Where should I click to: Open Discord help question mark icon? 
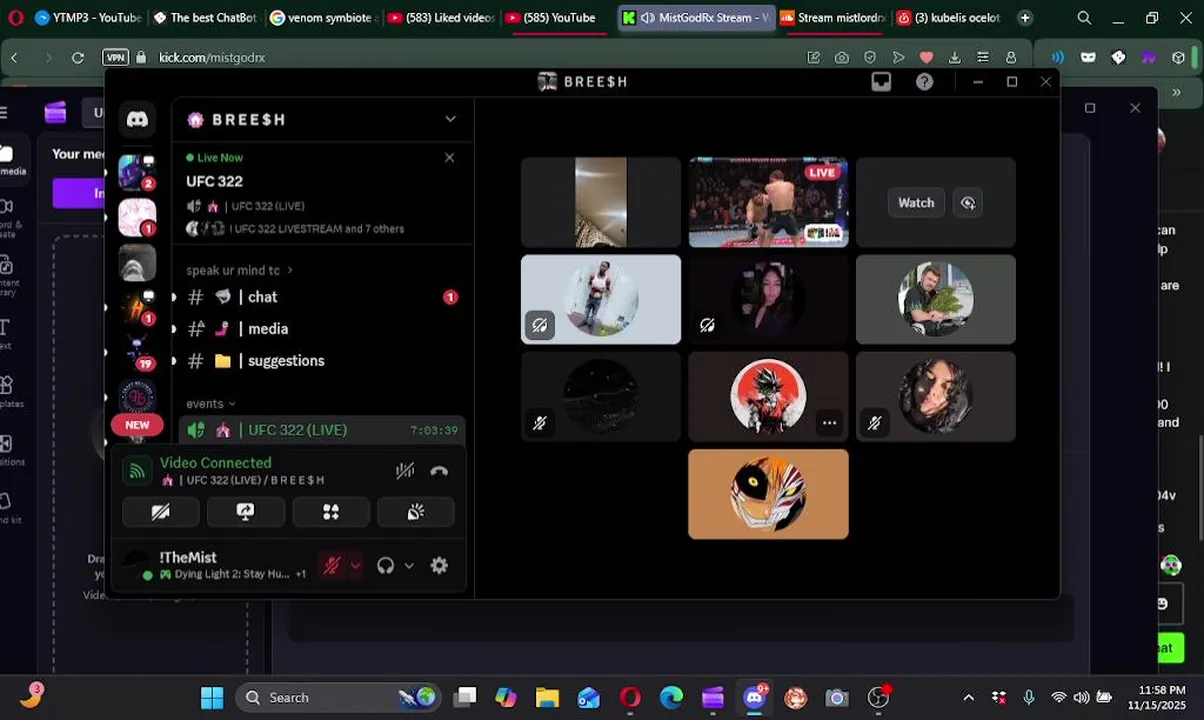[x=924, y=82]
